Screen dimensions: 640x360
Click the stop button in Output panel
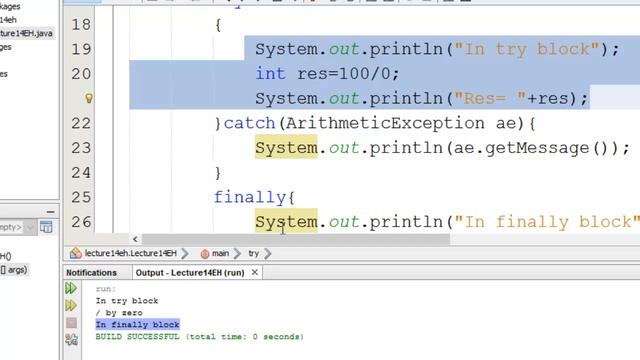point(71,323)
